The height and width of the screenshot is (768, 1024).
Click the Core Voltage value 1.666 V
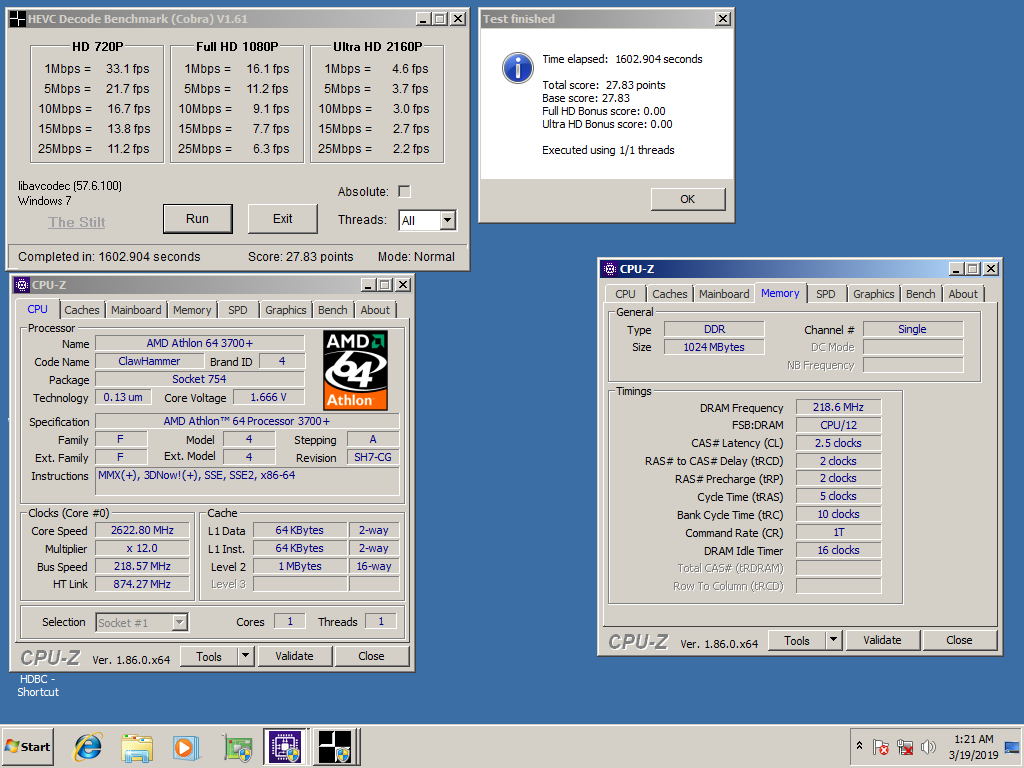pos(268,397)
